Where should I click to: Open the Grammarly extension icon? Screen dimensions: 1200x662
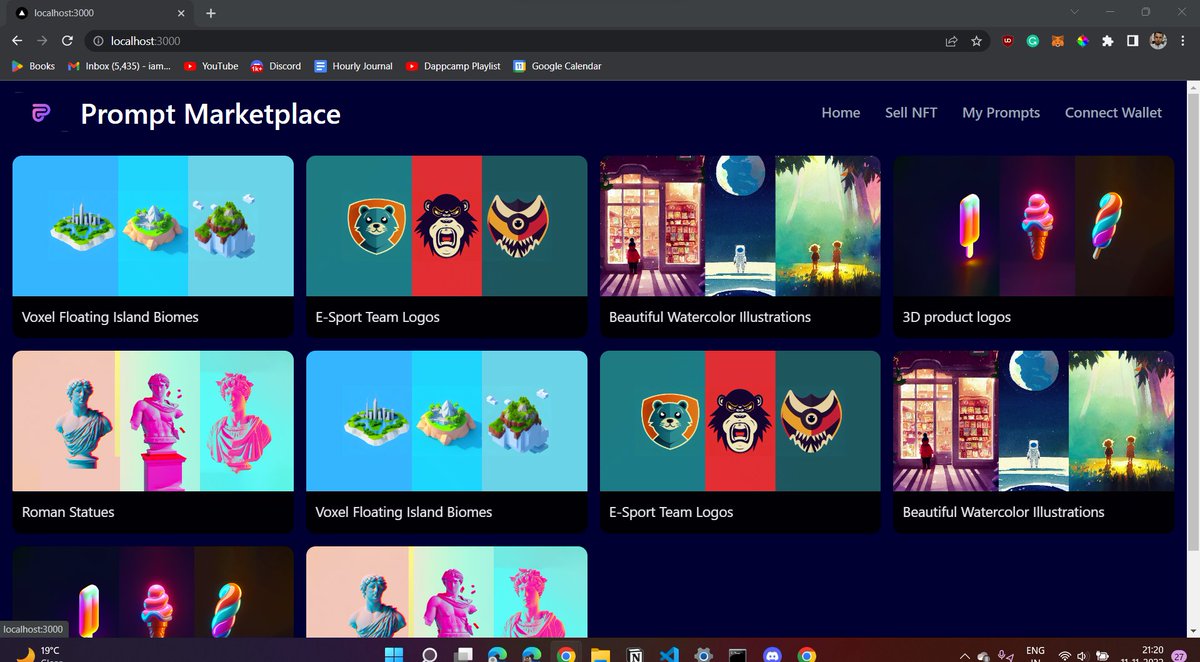click(x=1033, y=41)
